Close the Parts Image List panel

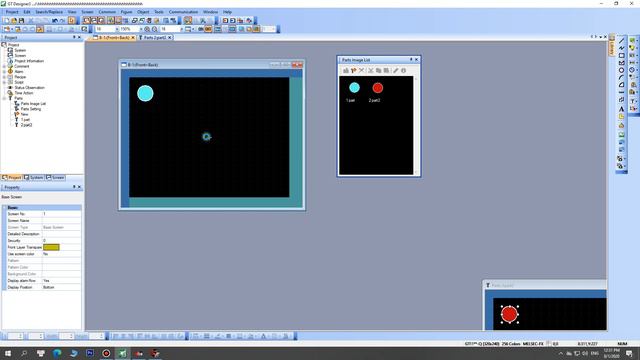click(416, 60)
